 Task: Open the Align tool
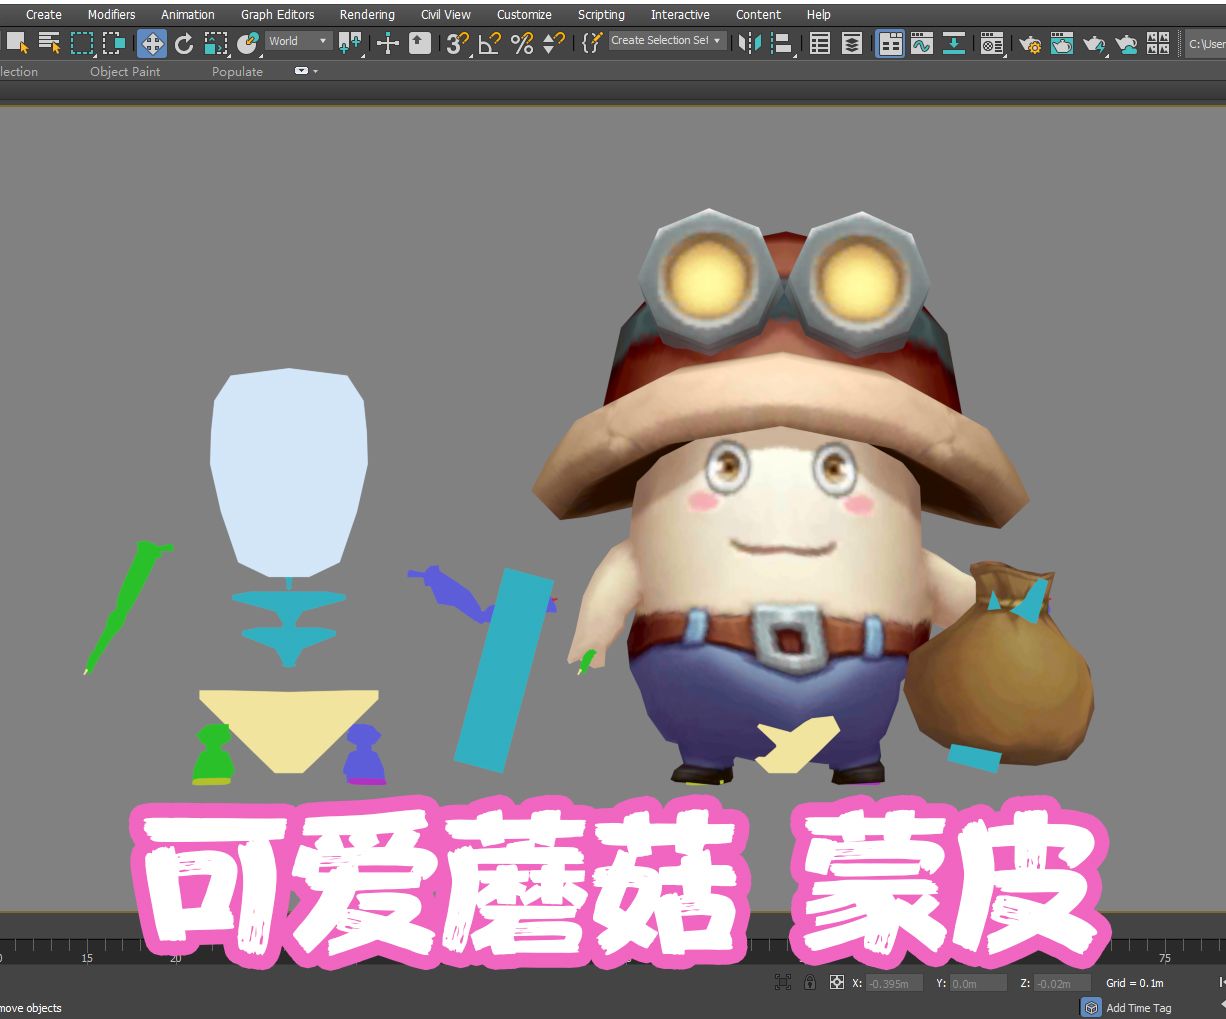782,43
